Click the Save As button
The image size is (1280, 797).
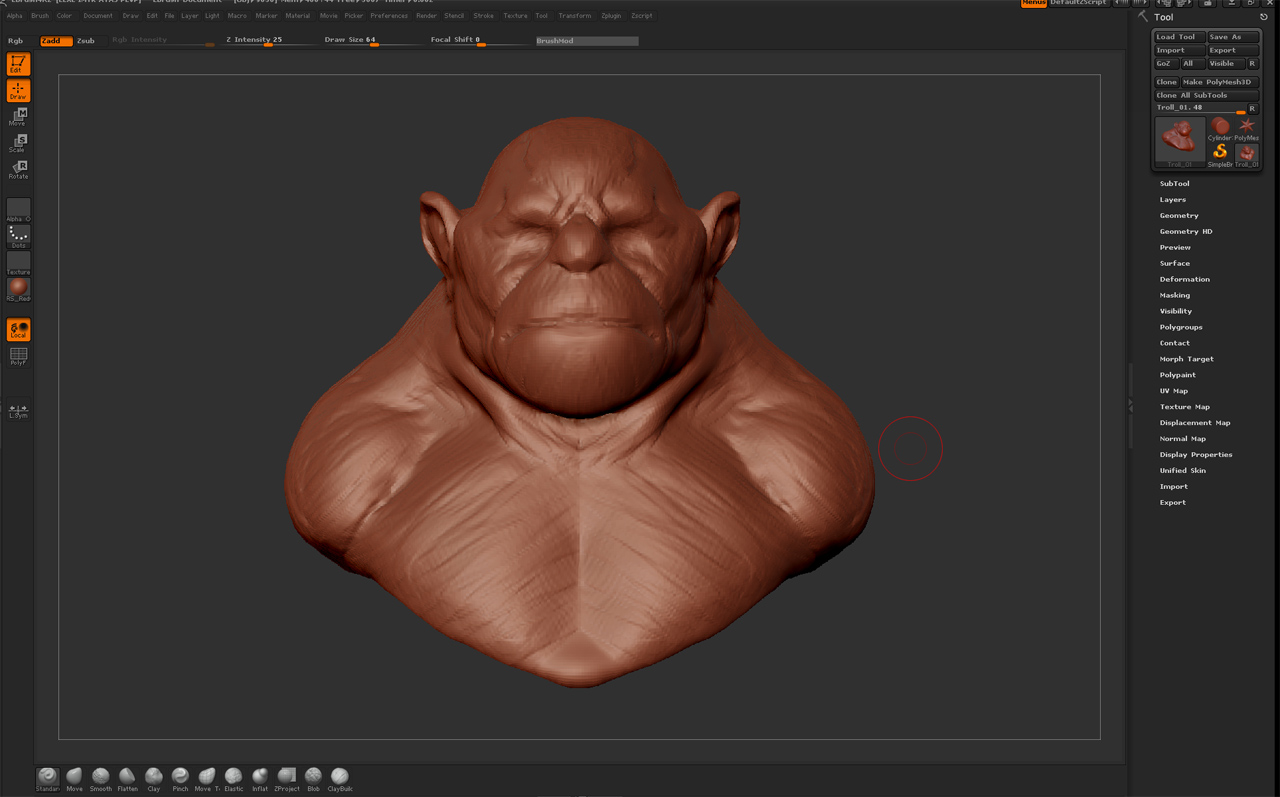point(1233,37)
